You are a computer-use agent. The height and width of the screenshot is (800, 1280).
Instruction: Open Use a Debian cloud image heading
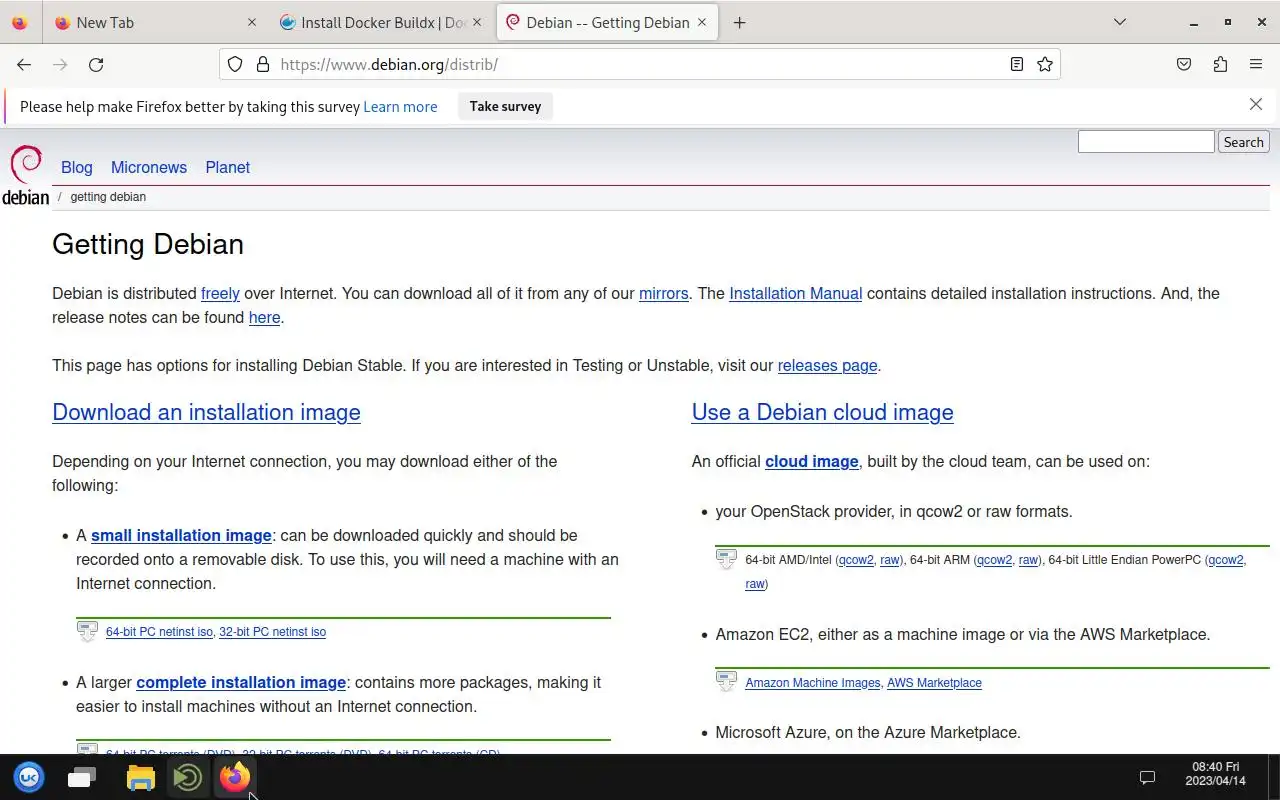(822, 412)
